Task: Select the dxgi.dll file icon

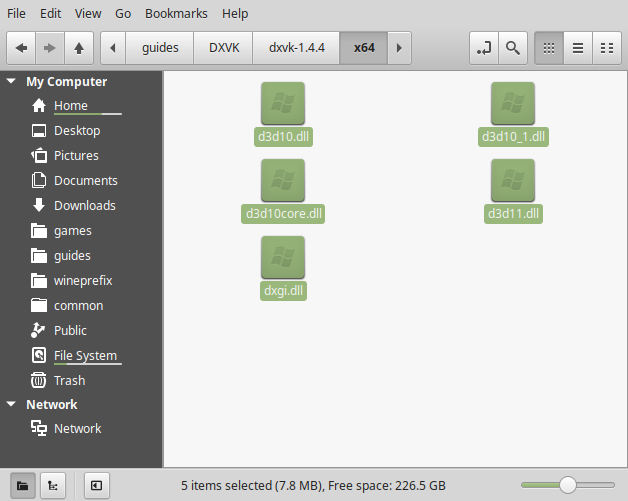Action: 283,257
